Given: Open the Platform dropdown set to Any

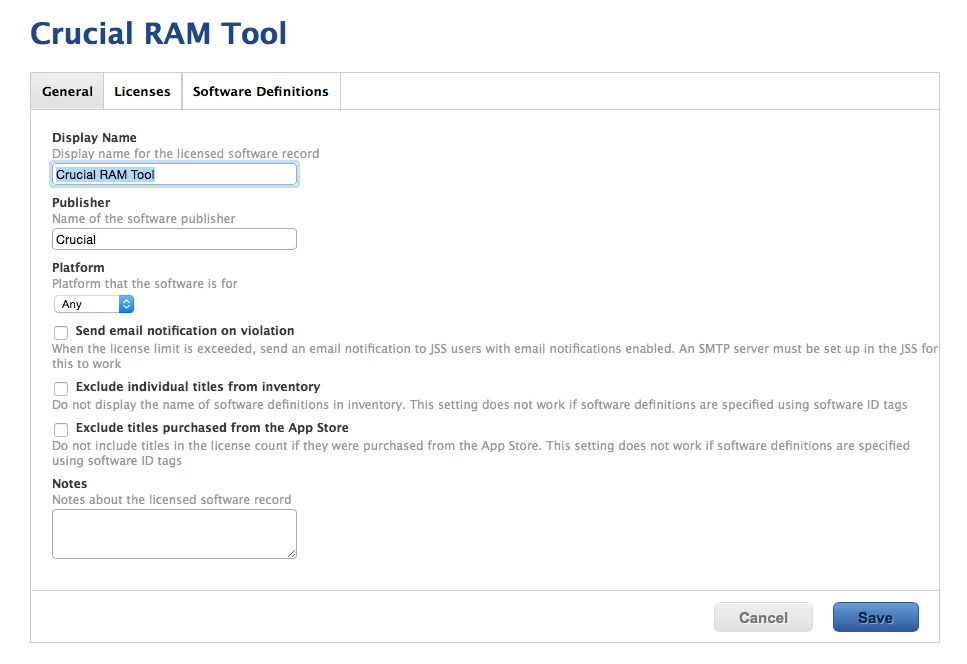Looking at the screenshot, I should coord(94,304).
